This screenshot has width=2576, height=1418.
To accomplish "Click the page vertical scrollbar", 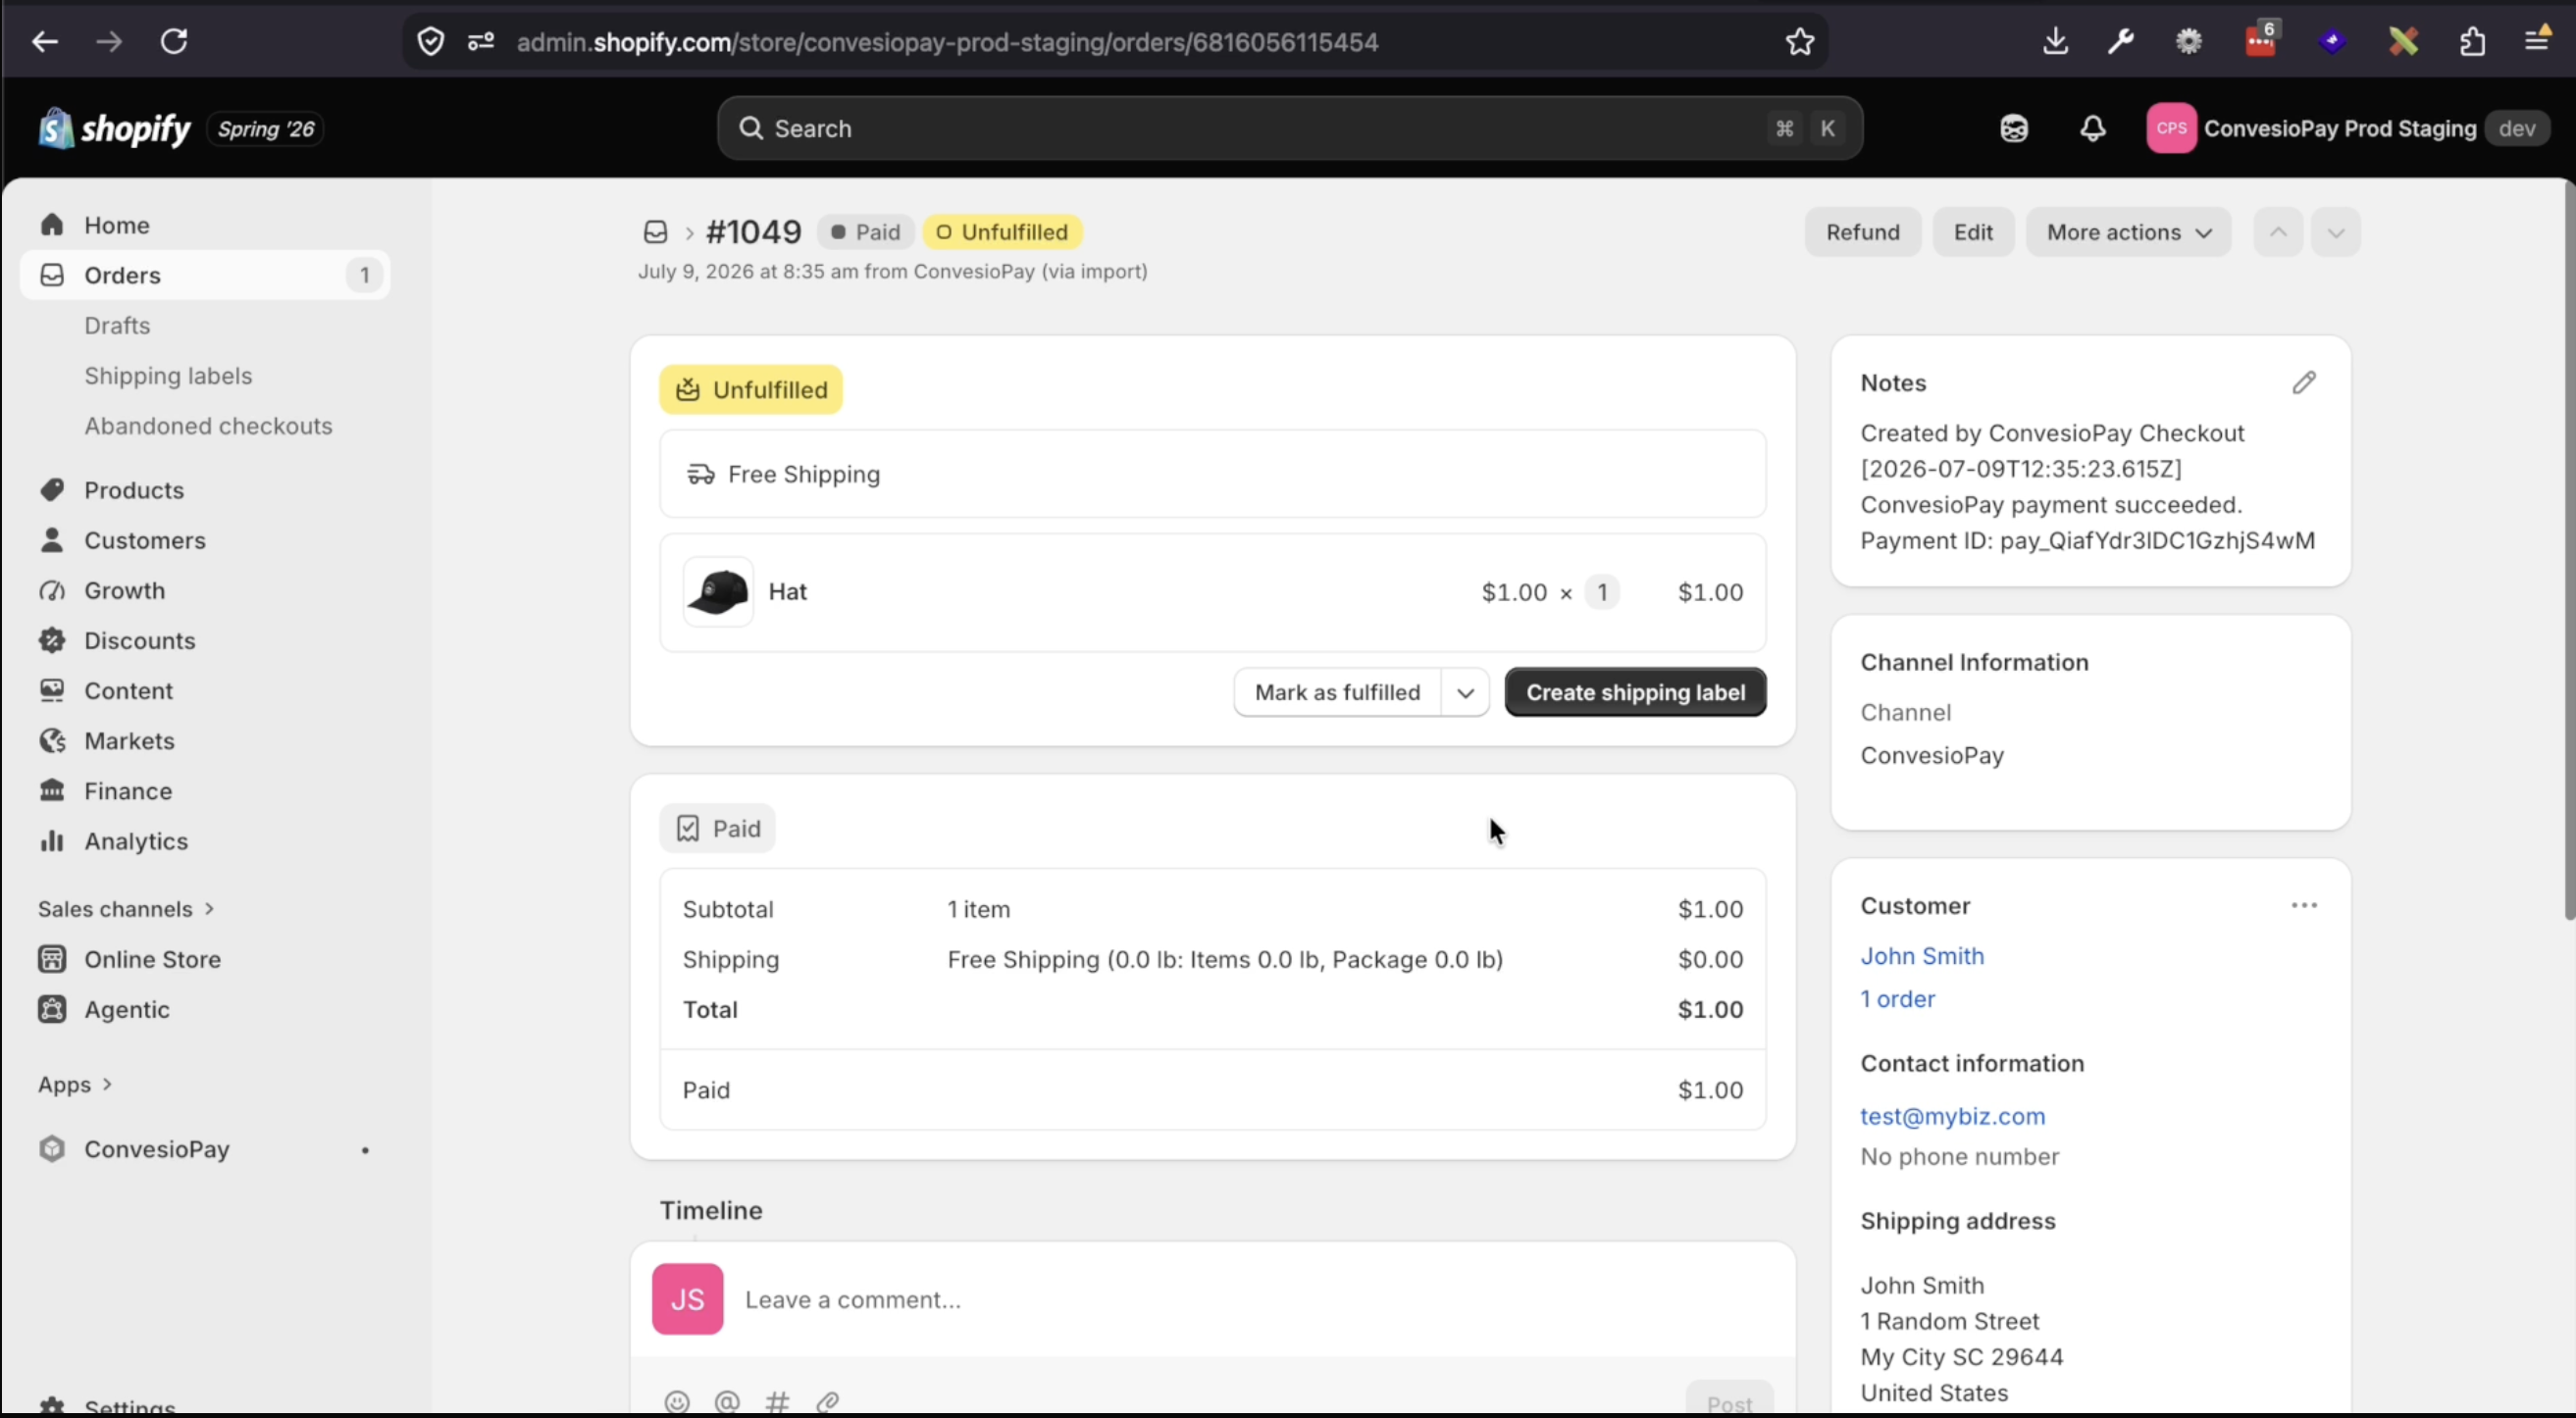I will coord(2569,550).
